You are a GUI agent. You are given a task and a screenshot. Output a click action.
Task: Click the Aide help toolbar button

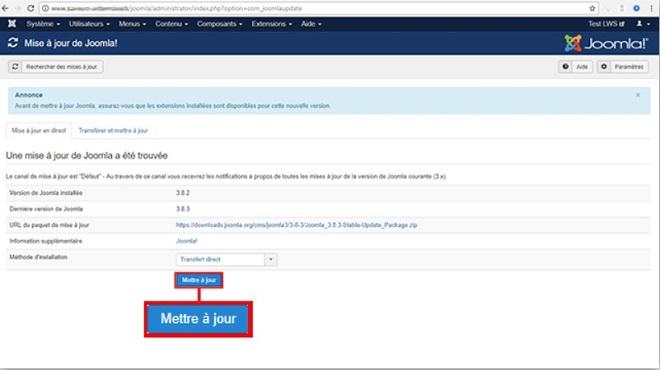click(575, 67)
